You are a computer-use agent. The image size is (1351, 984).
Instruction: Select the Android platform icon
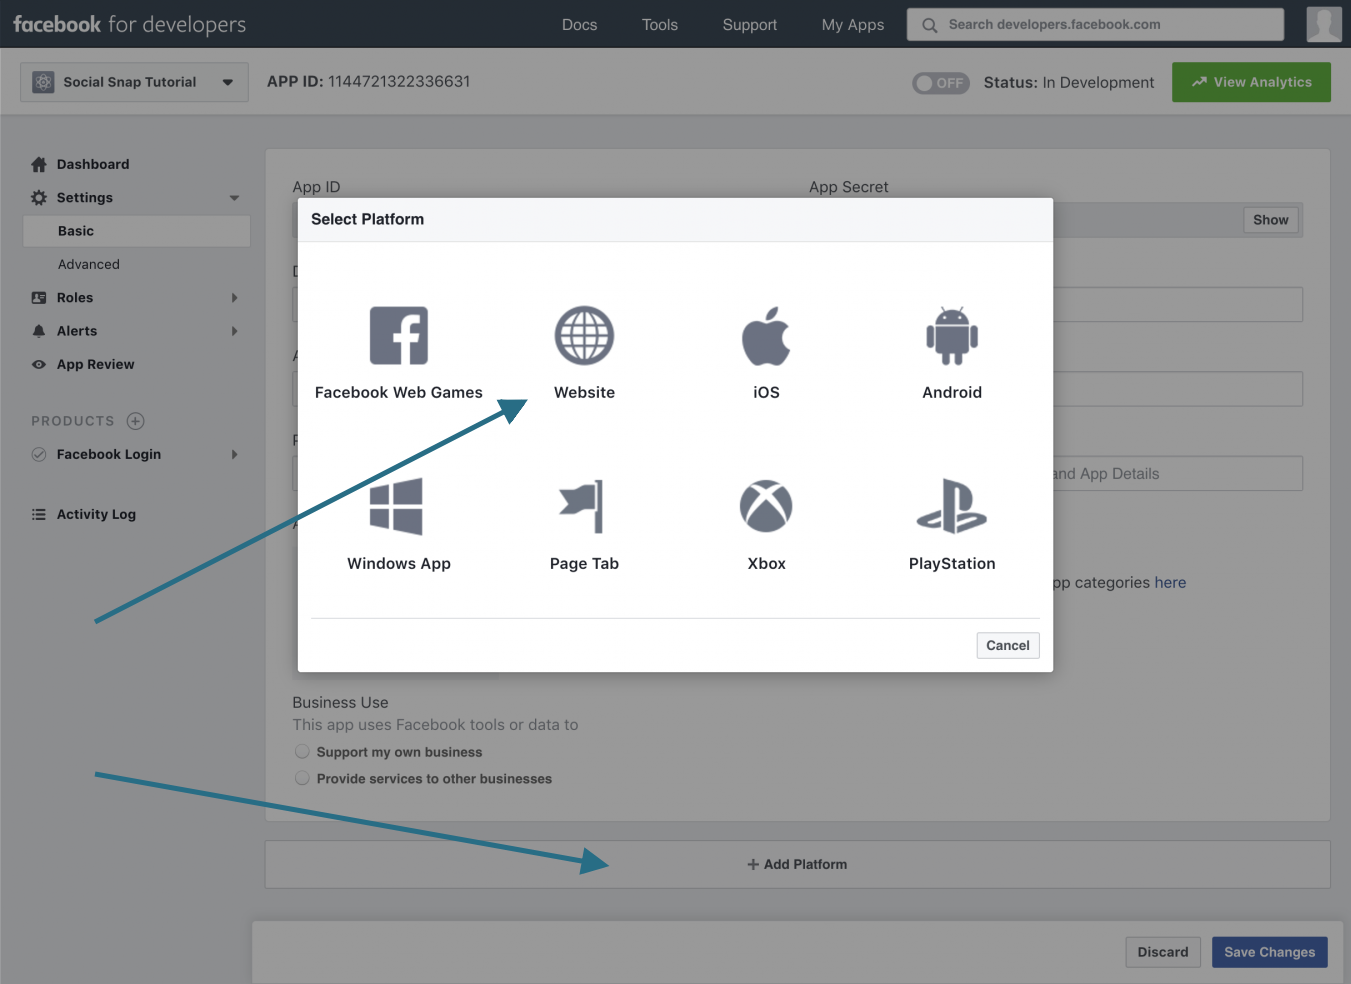(x=951, y=335)
